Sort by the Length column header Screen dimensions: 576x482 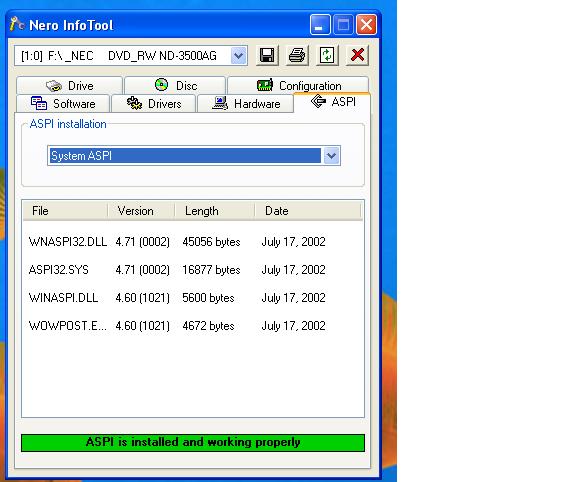click(x=215, y=211)
